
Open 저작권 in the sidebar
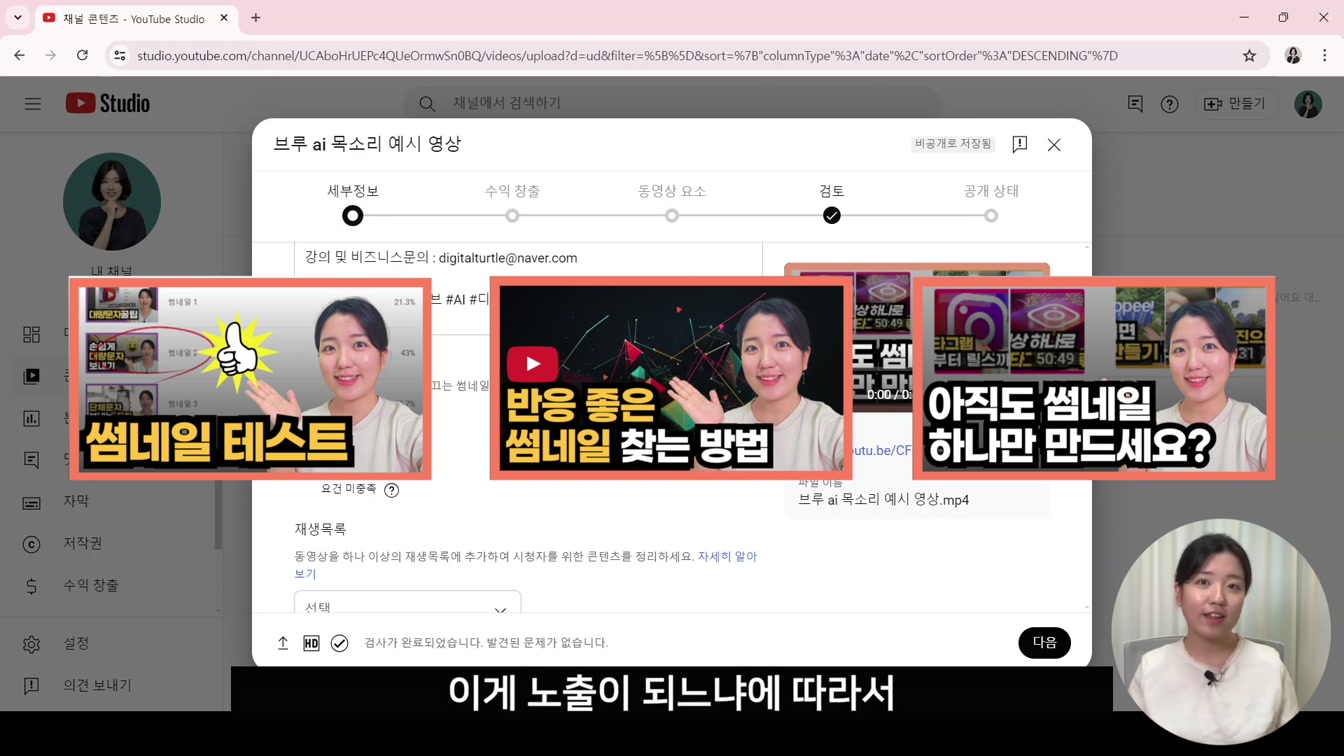click(83, 543)
